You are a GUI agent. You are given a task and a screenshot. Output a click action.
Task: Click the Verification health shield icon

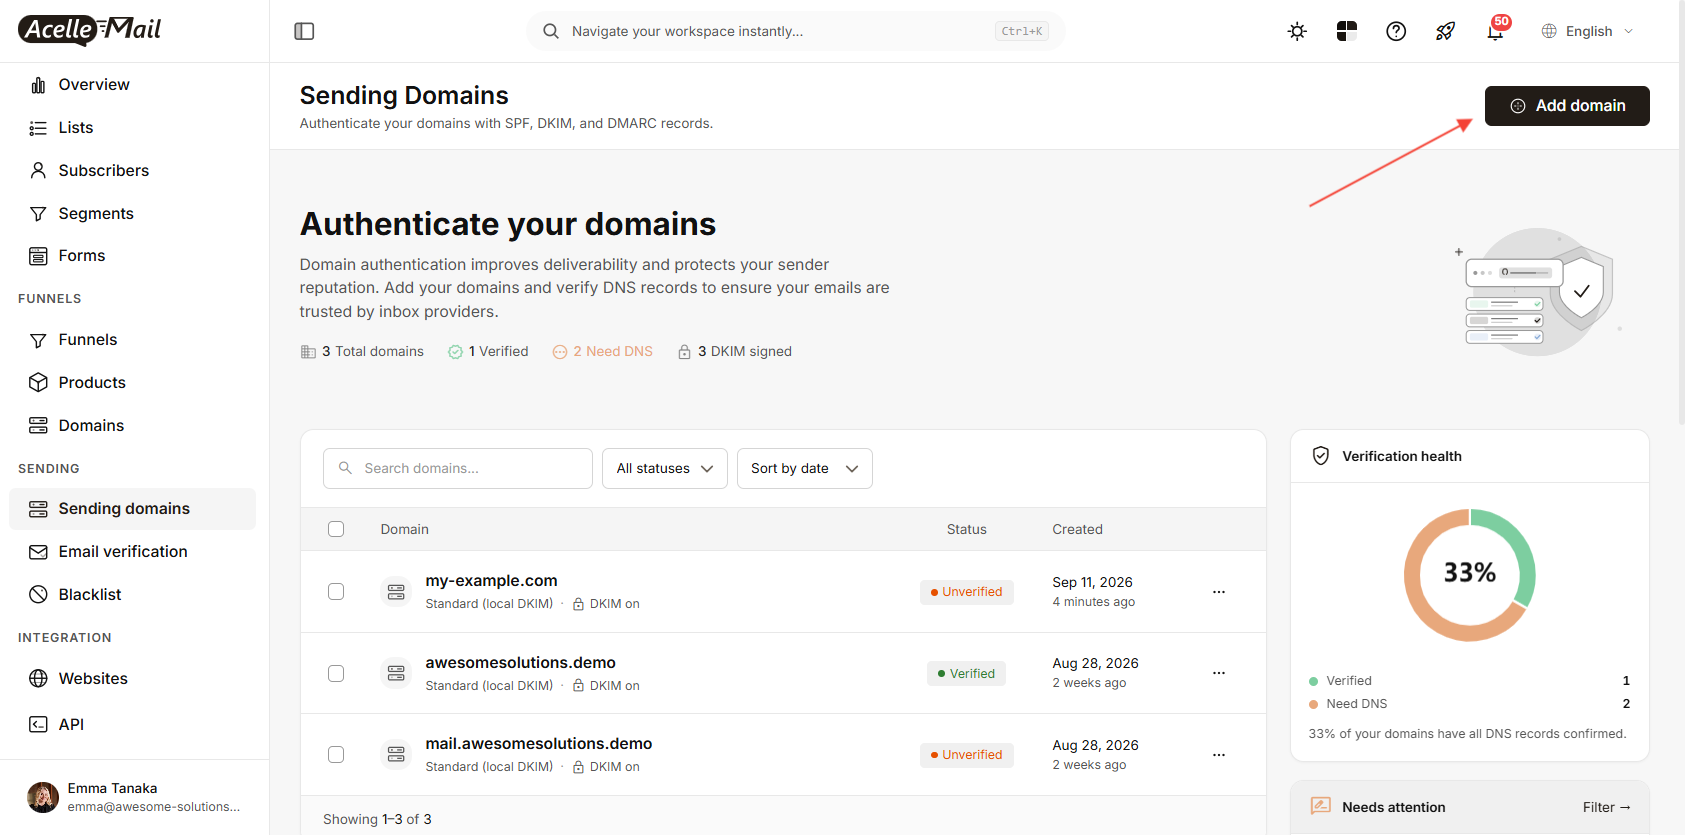click(x=1321, y=456)
